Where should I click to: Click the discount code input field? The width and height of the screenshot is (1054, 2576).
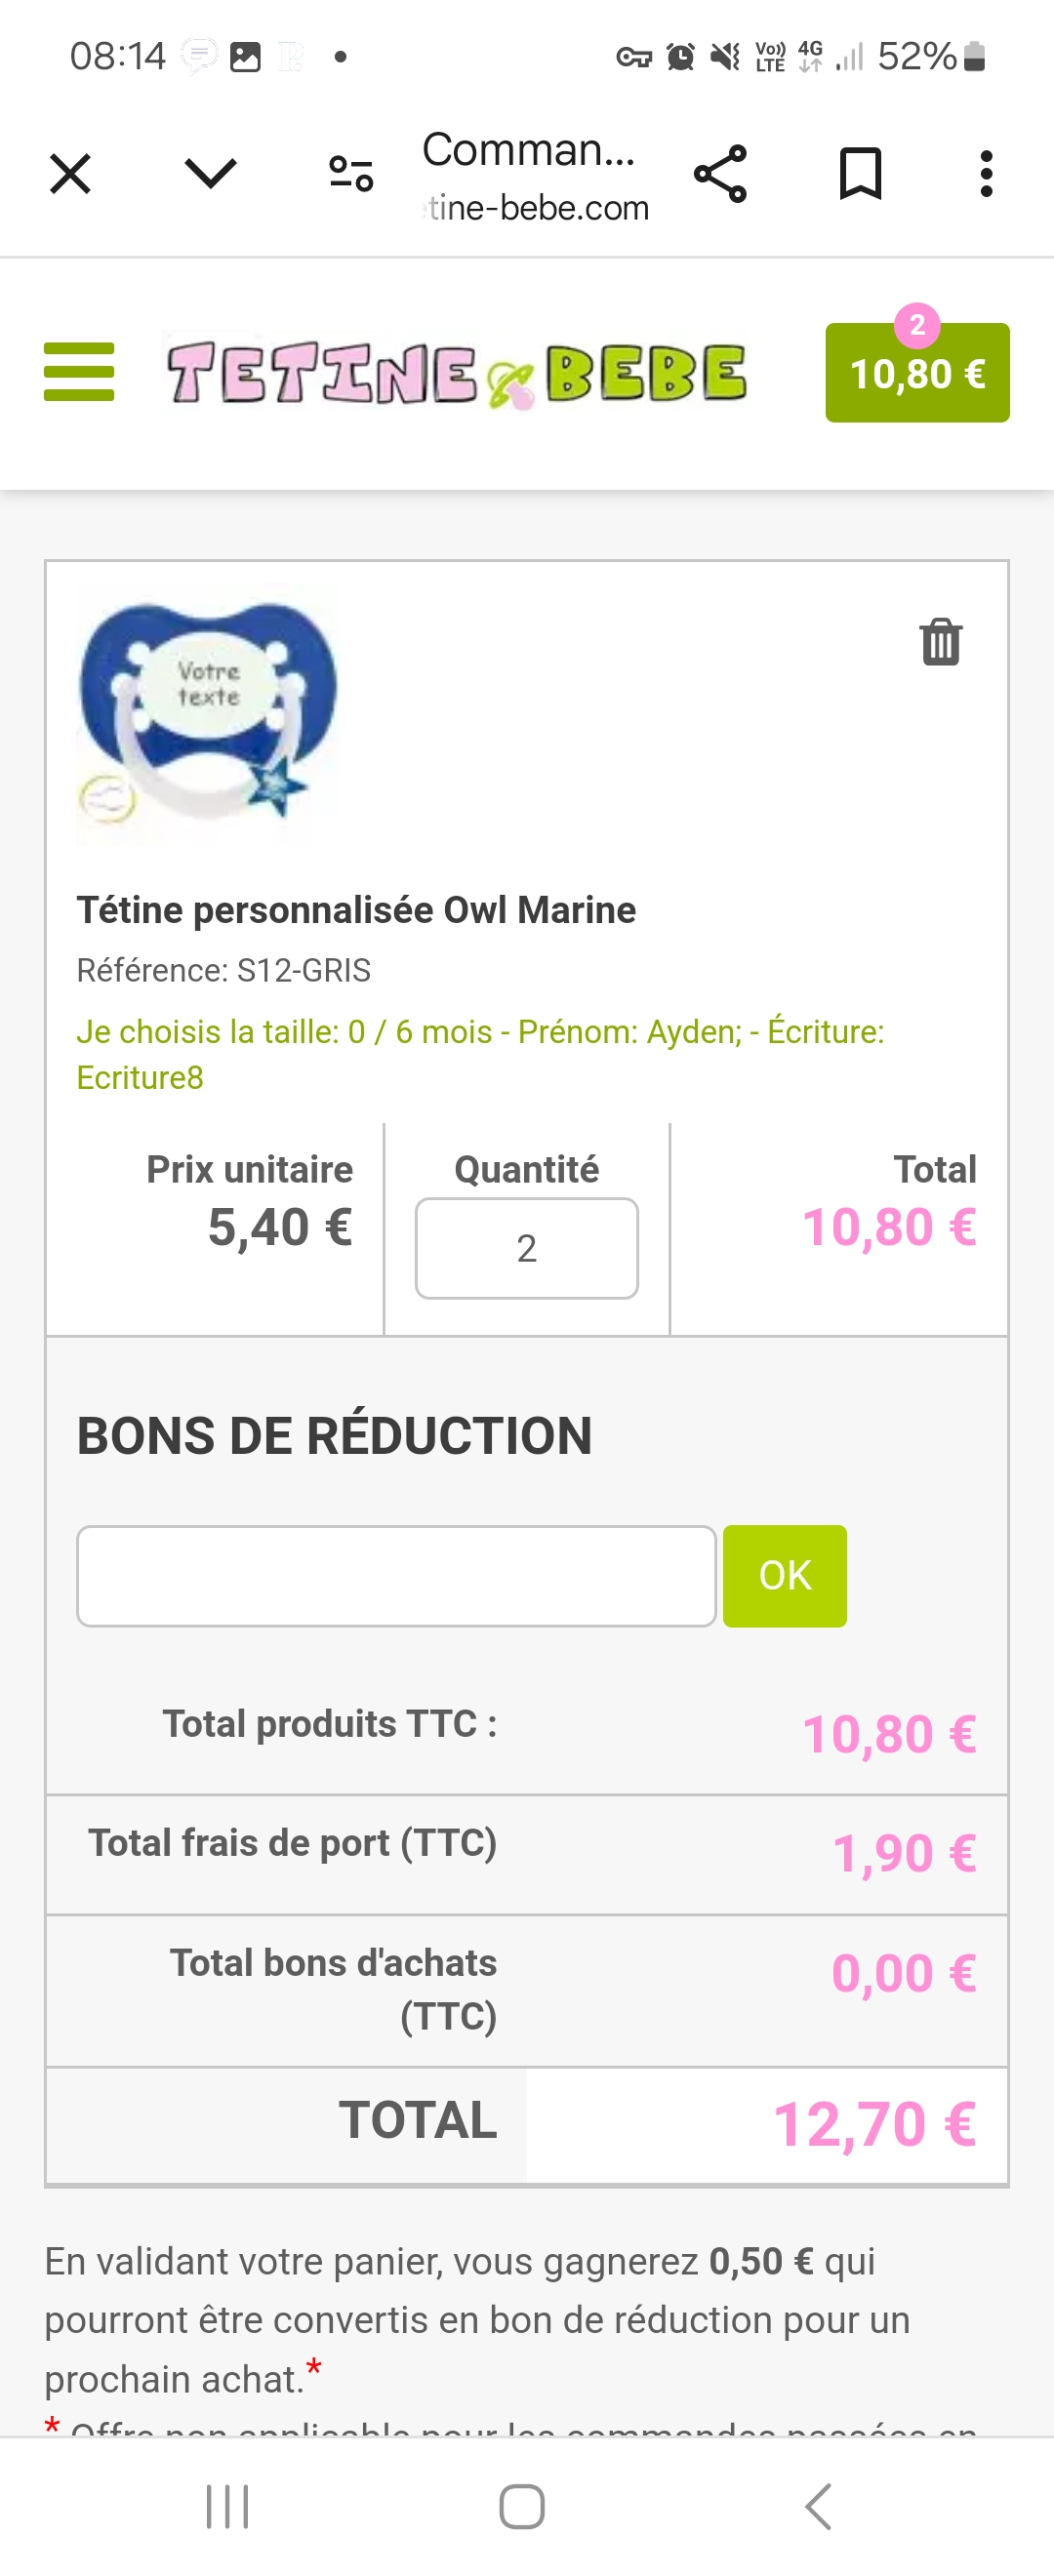(x=396, y=1576)
